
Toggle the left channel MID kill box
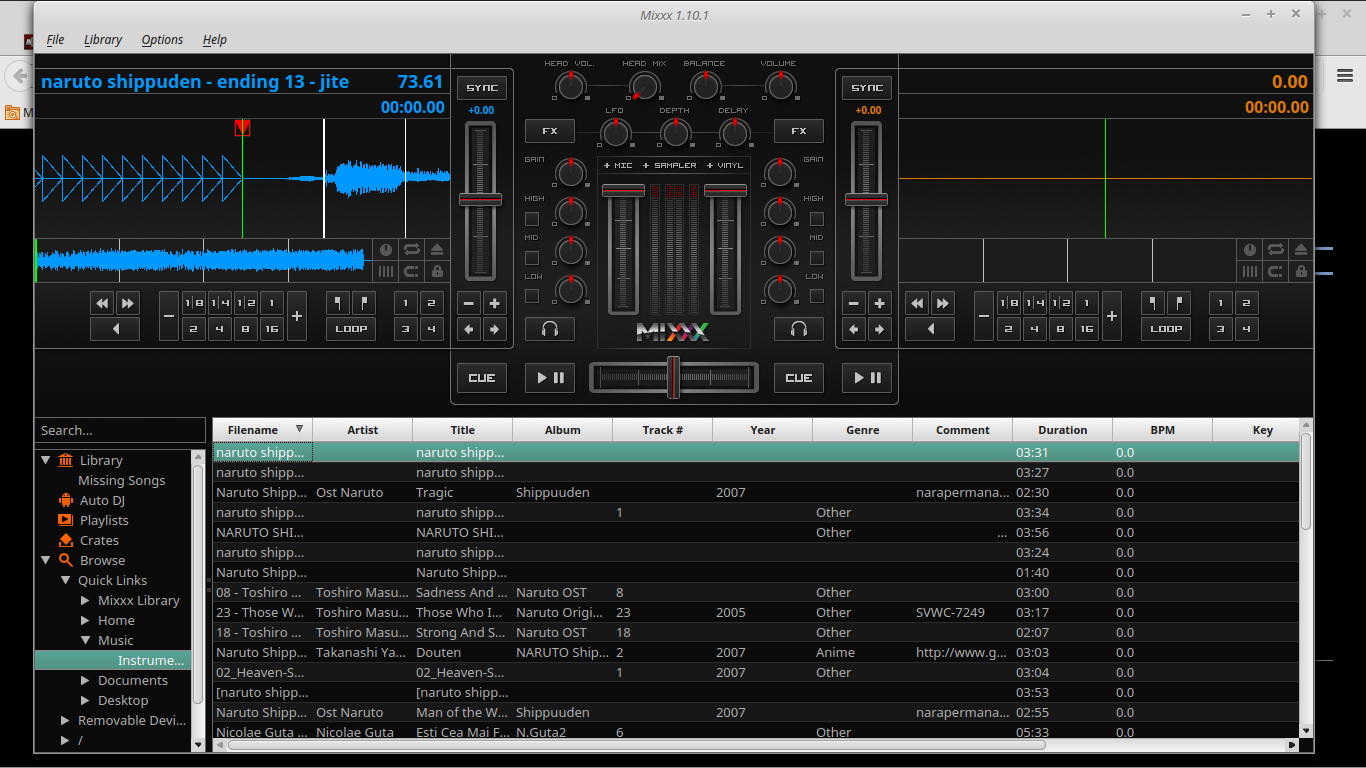pyautogui.click(x=532, y=257)
